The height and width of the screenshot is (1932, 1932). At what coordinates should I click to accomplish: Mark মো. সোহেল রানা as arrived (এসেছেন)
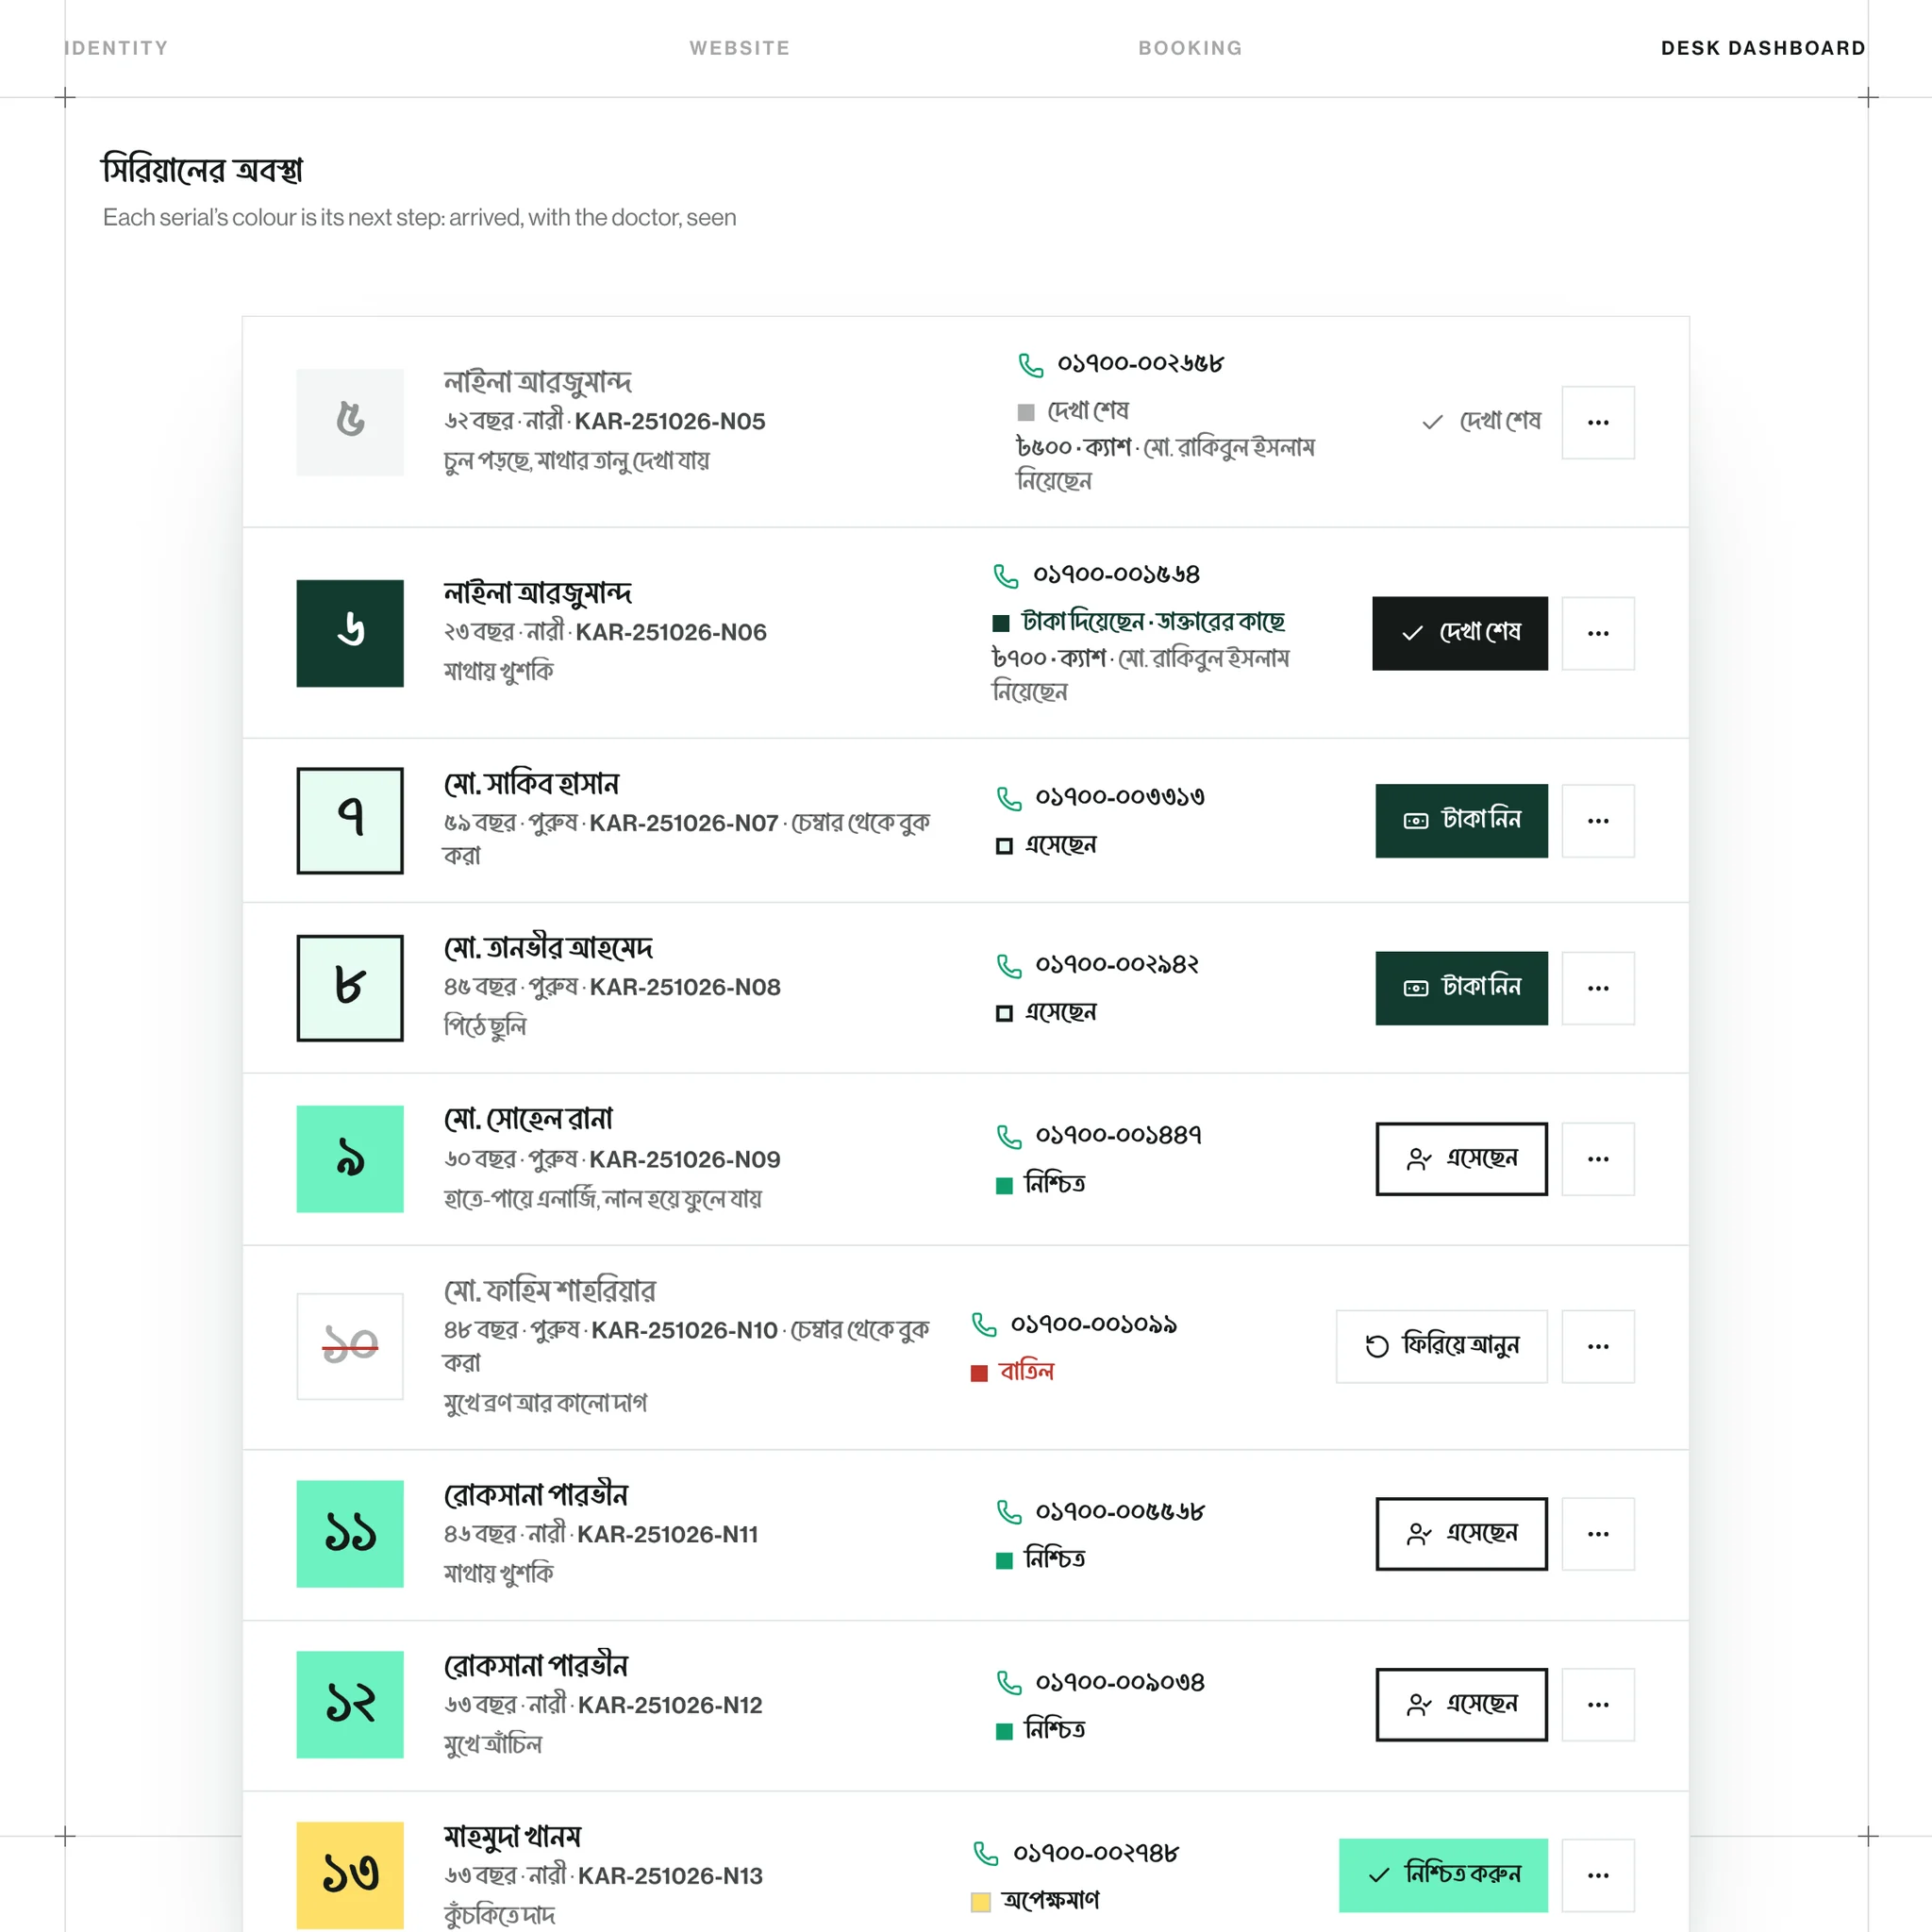(1461, 1159)
